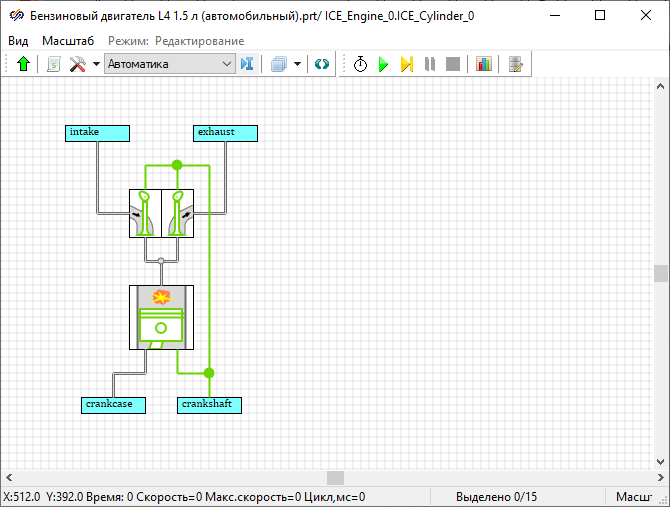
Task: Pause the simulation
Action: coord(430,64)
